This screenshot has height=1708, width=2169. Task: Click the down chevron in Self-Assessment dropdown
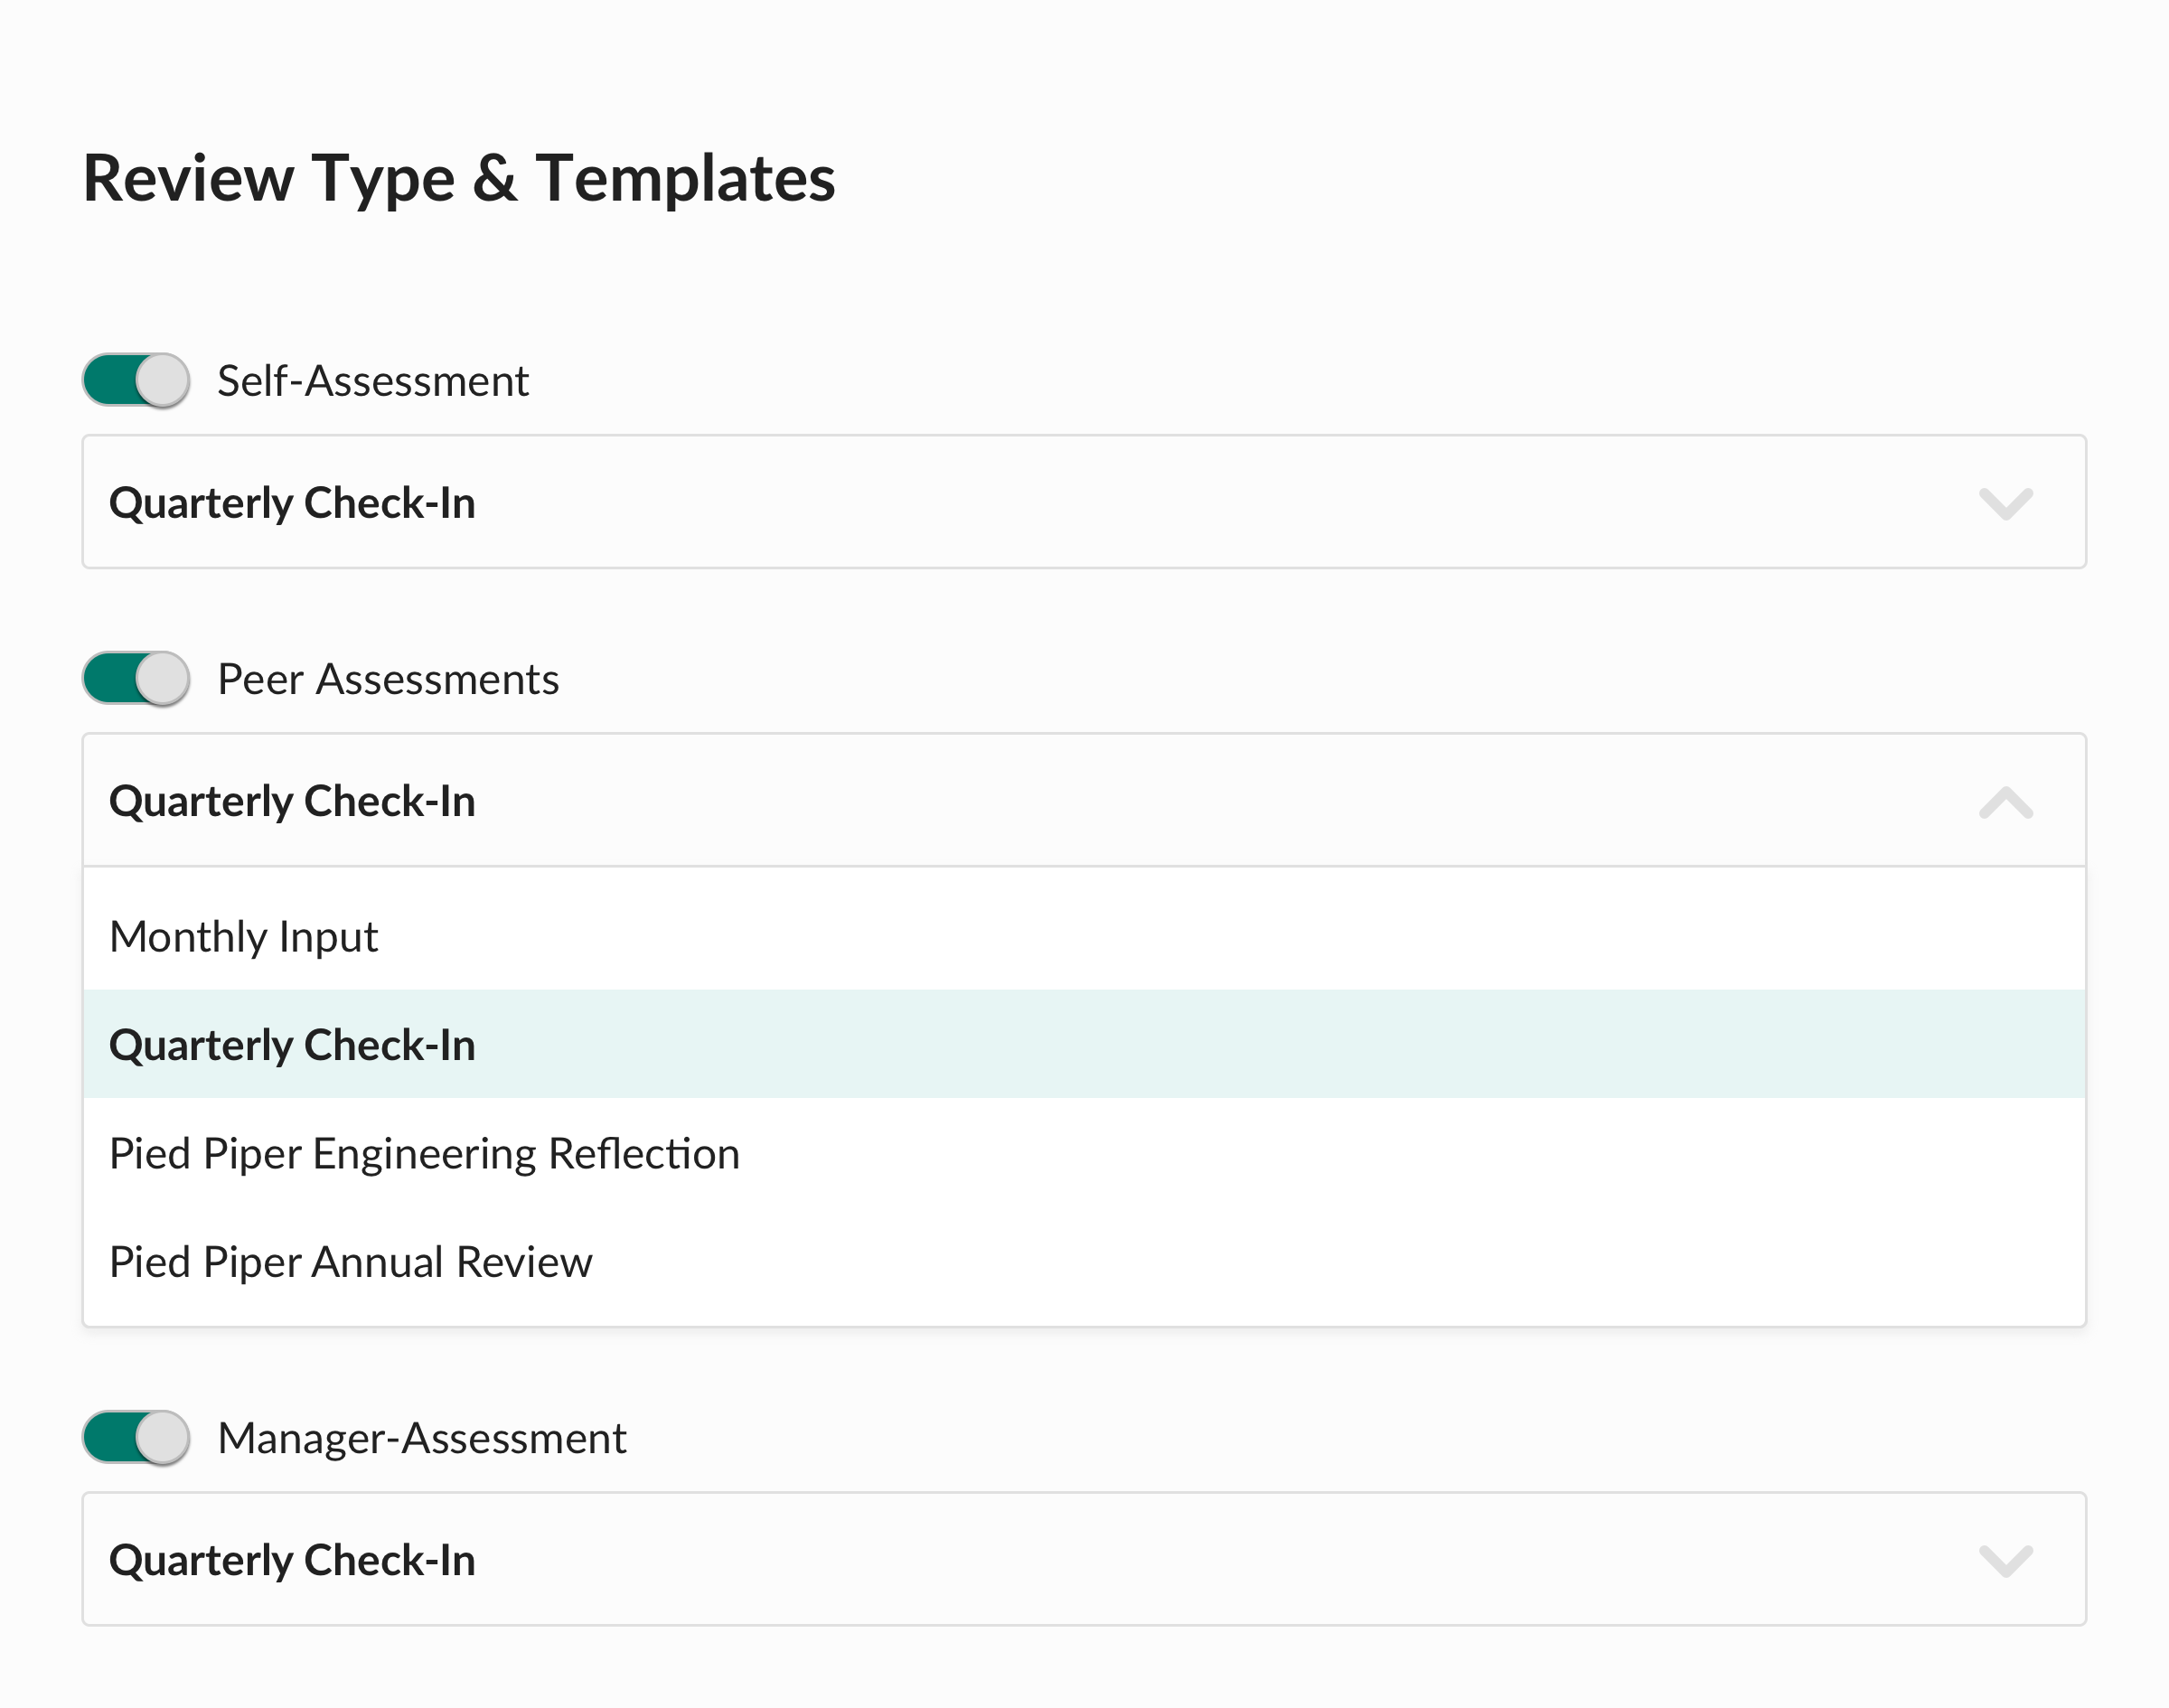pos(2005,503)
